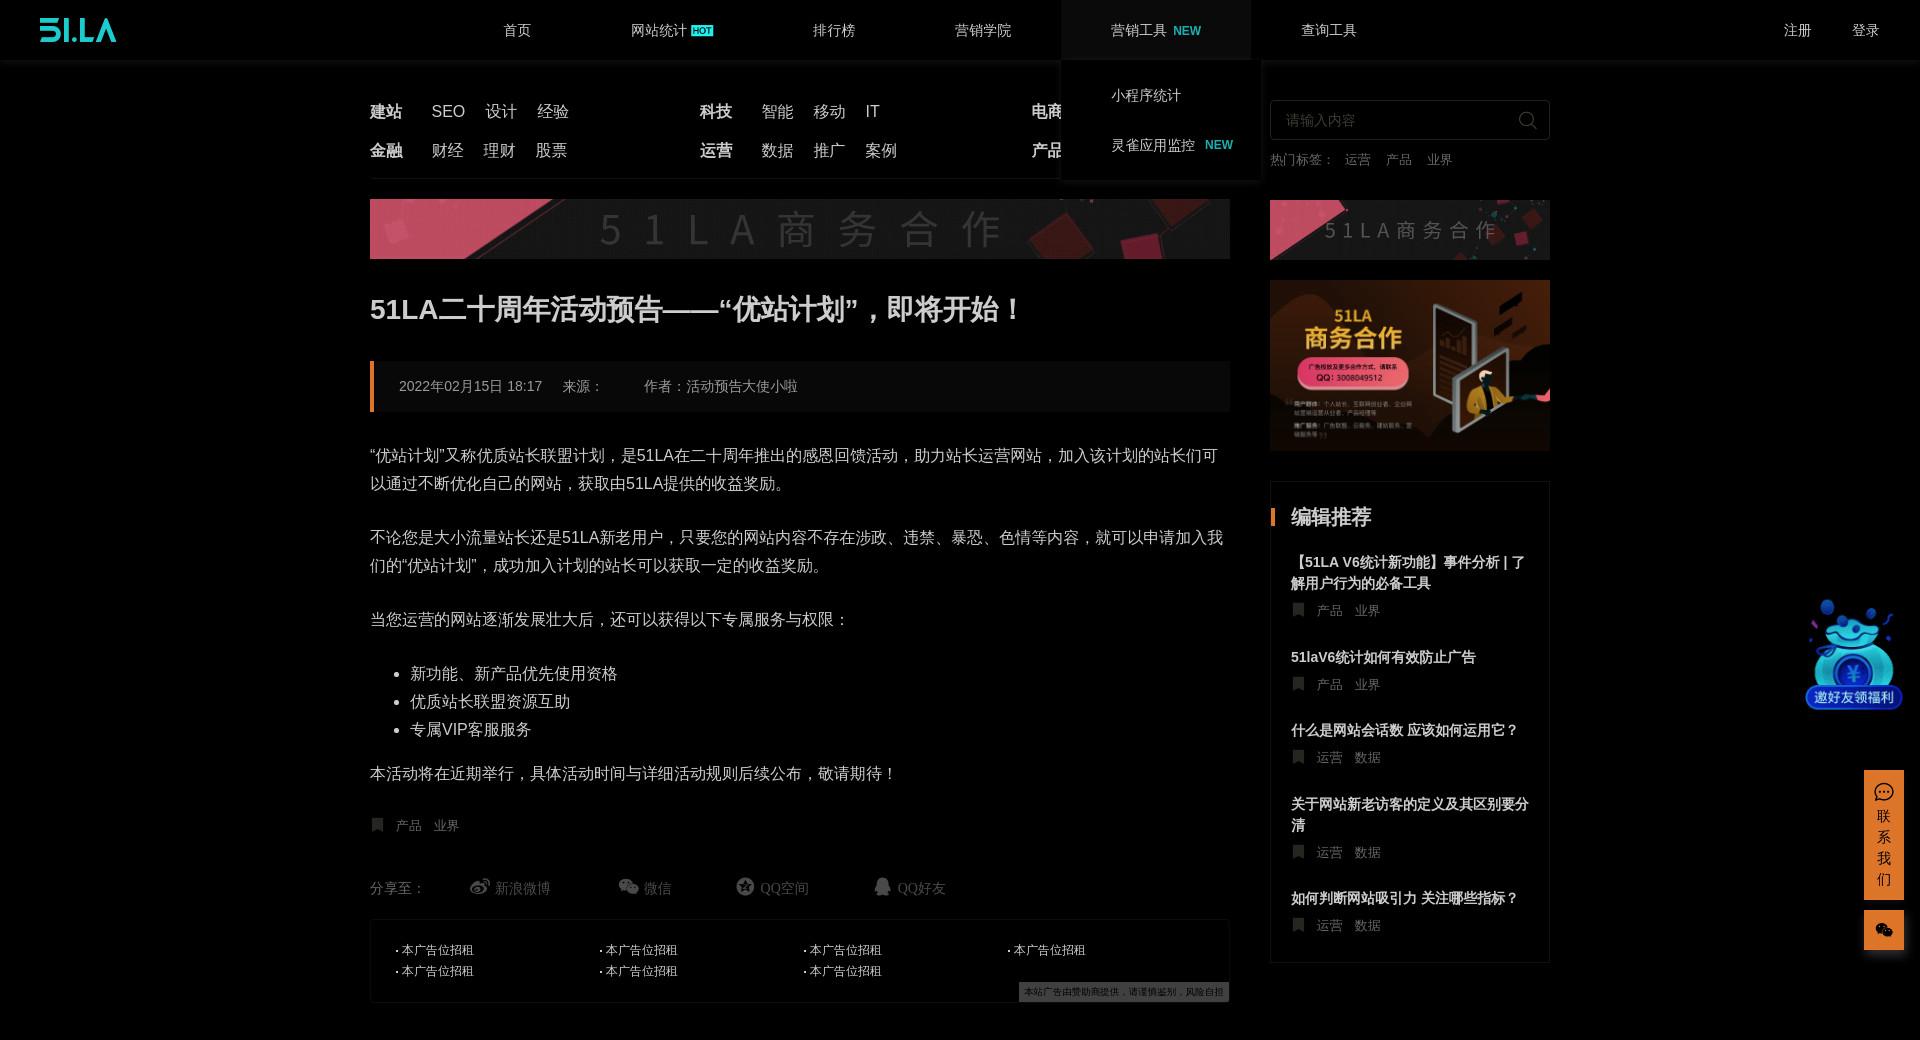Viewport: 1920px width, 1040px height.
Task: Open 设计 subcategory
Action: click(501, 111)
